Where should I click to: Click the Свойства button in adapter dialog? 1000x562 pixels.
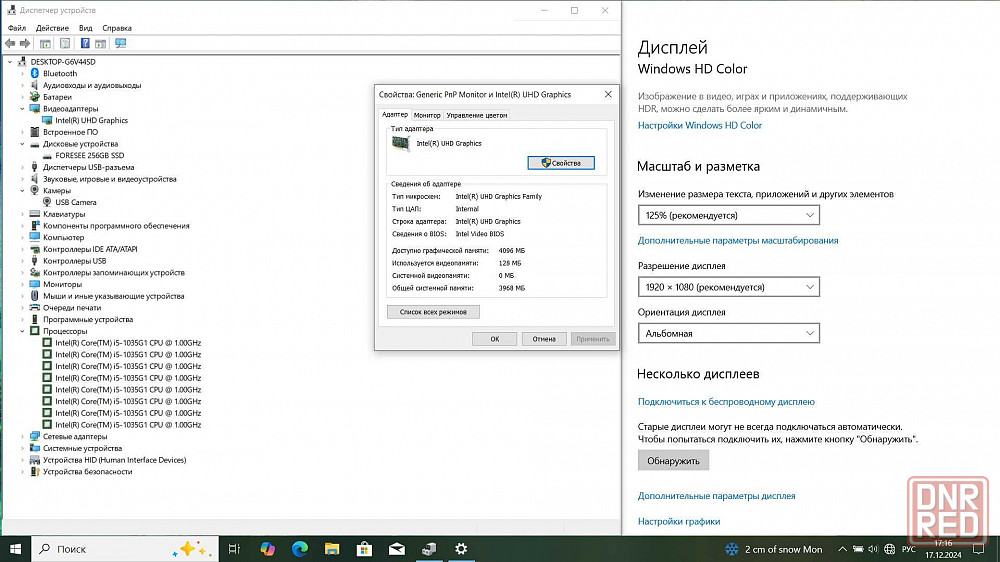tap(561, 163)
